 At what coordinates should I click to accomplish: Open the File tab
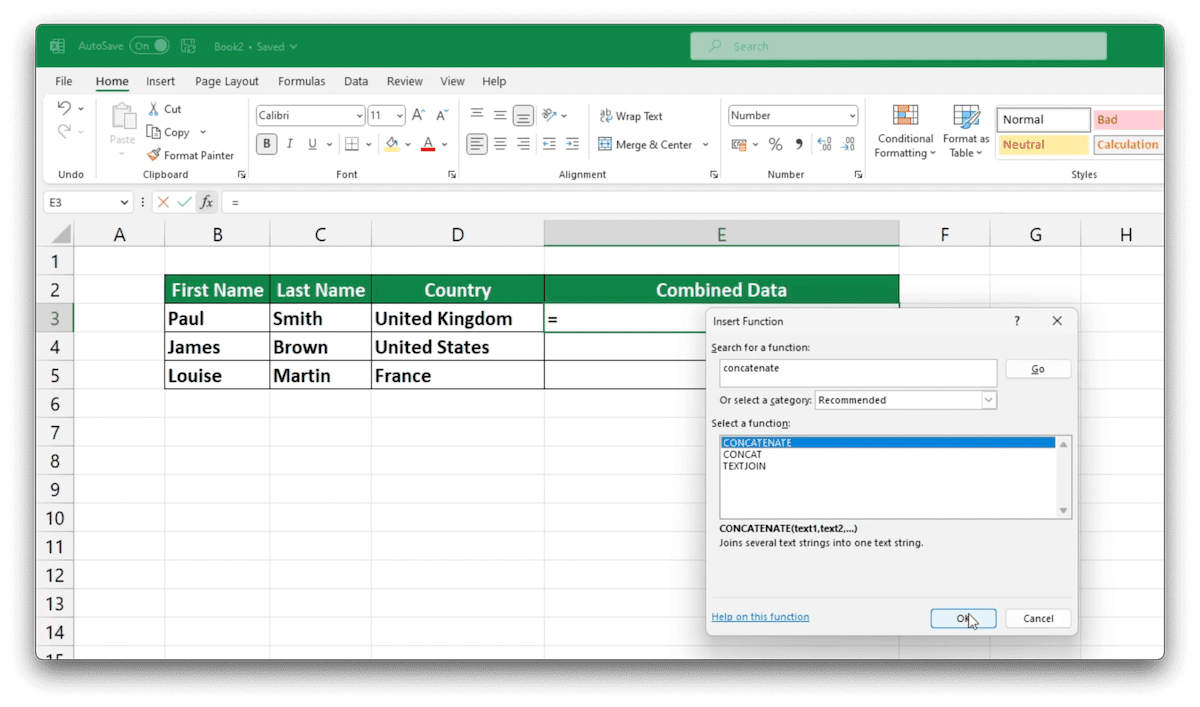point(64,81)
